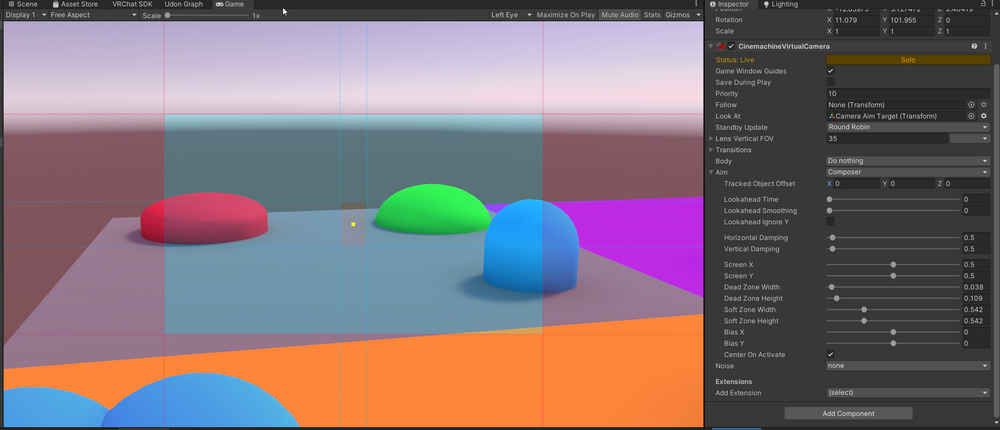Click gear icon next to Follow field

(x=984, y=105)
